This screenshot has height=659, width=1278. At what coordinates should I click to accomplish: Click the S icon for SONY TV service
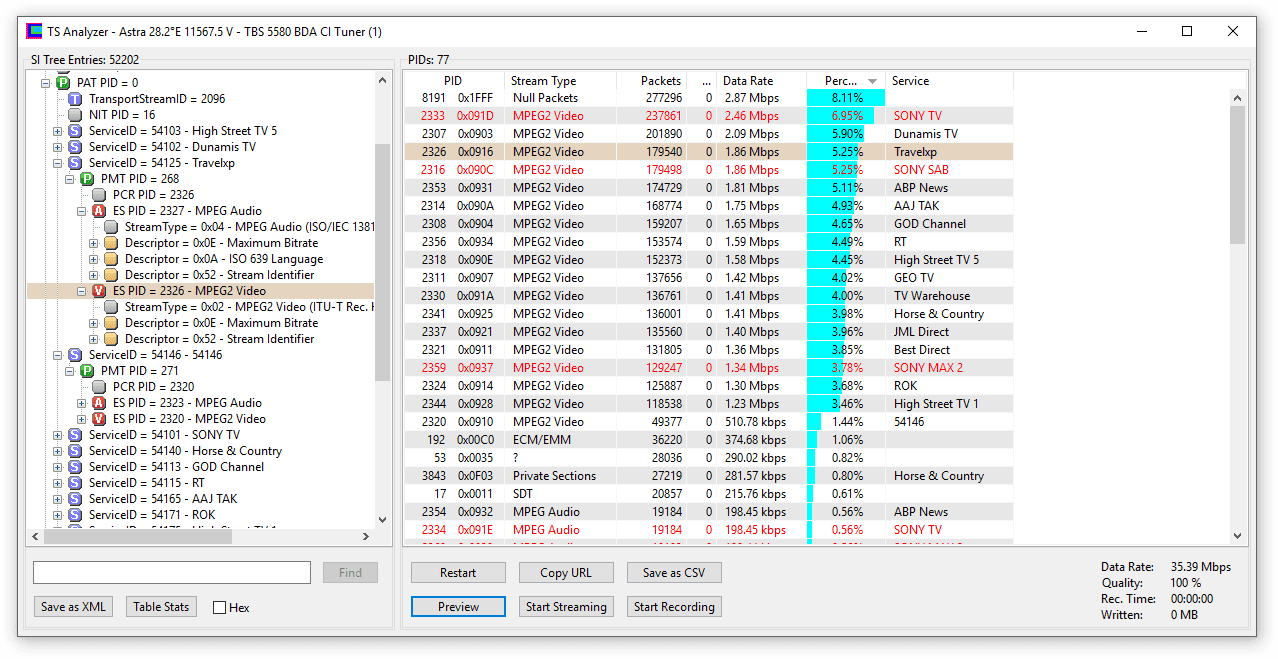[x=75, y=435]
